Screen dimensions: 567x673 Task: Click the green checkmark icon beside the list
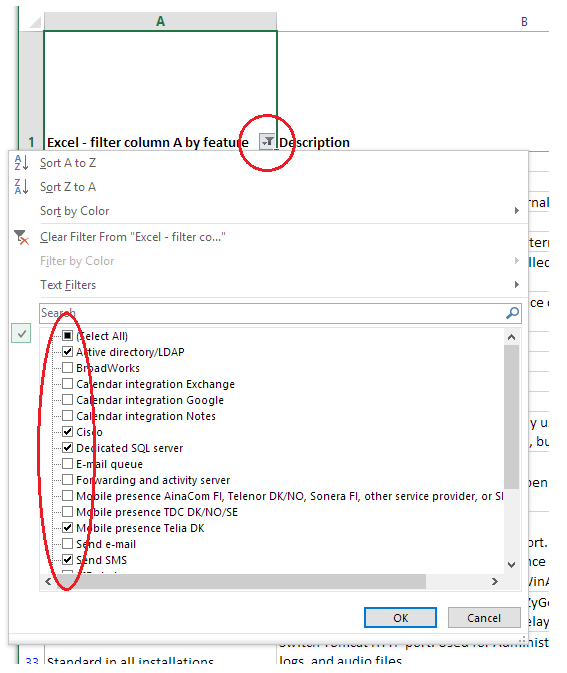point(21,333)
